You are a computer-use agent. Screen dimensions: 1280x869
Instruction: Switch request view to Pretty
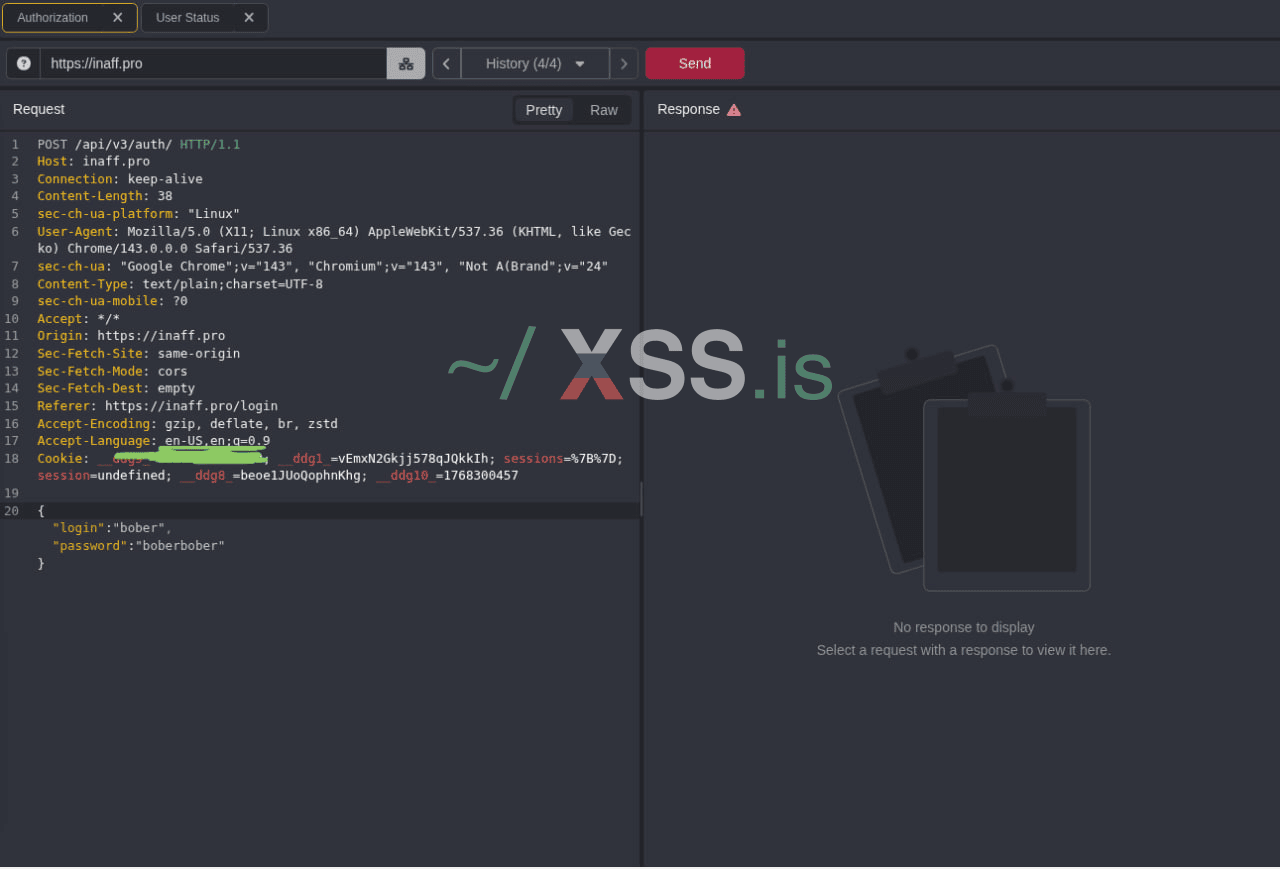[544, 110]
